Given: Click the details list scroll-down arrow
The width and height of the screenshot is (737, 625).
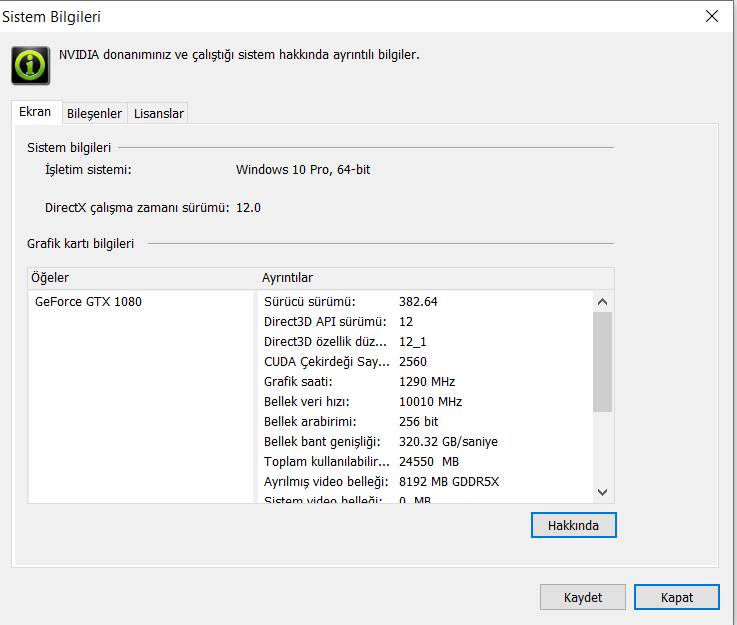Looking at the screenshot, I should [x=603, y=492].
